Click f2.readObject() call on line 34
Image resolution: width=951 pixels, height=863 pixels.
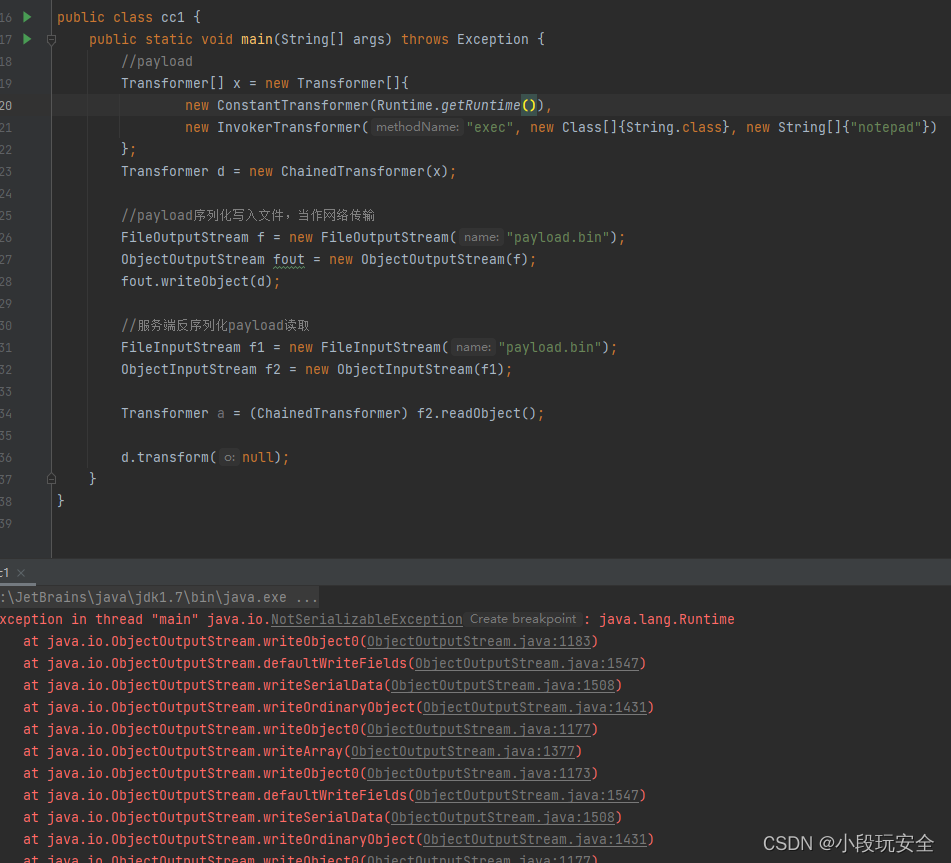pos(477,414)
